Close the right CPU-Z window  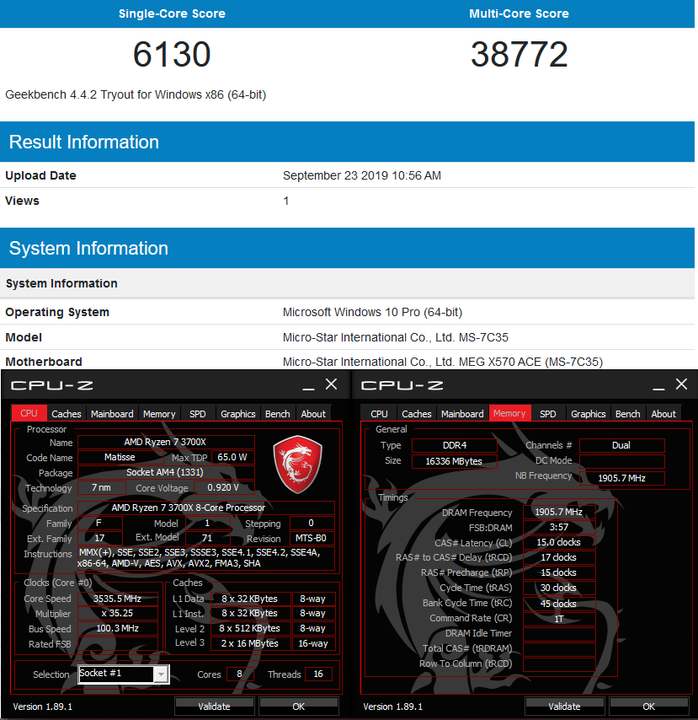681,384
